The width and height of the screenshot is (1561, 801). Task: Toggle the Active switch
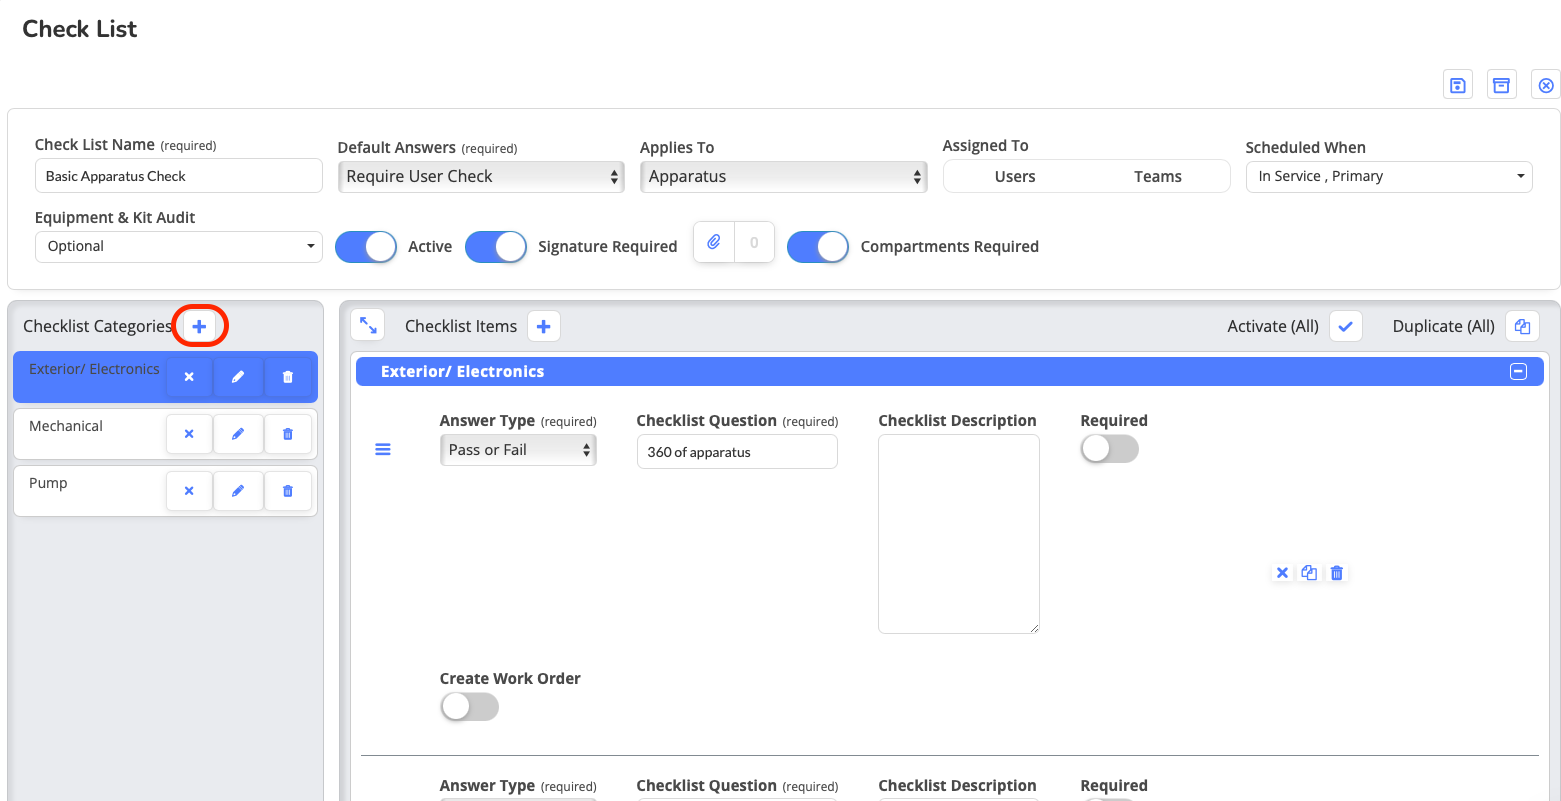[x=366, y=247]
